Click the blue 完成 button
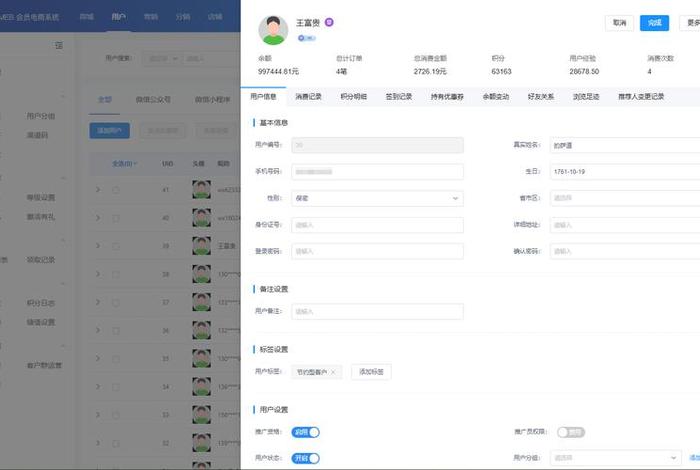Image resolution: width=700 pixels, height=470 pixels. point(654,23)
